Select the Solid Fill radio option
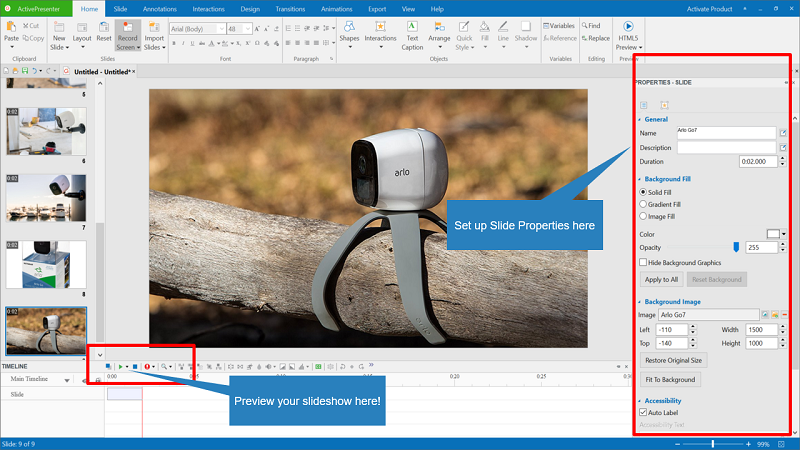The height and width of the screenshot is (450, 800). click(x=643, y=190)
